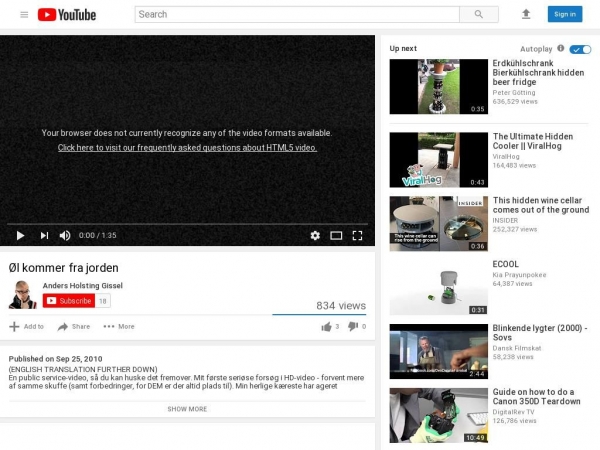Open HTML5 video FAQ link
Viewport: 600px width, 450px height.
coord(187,148)
